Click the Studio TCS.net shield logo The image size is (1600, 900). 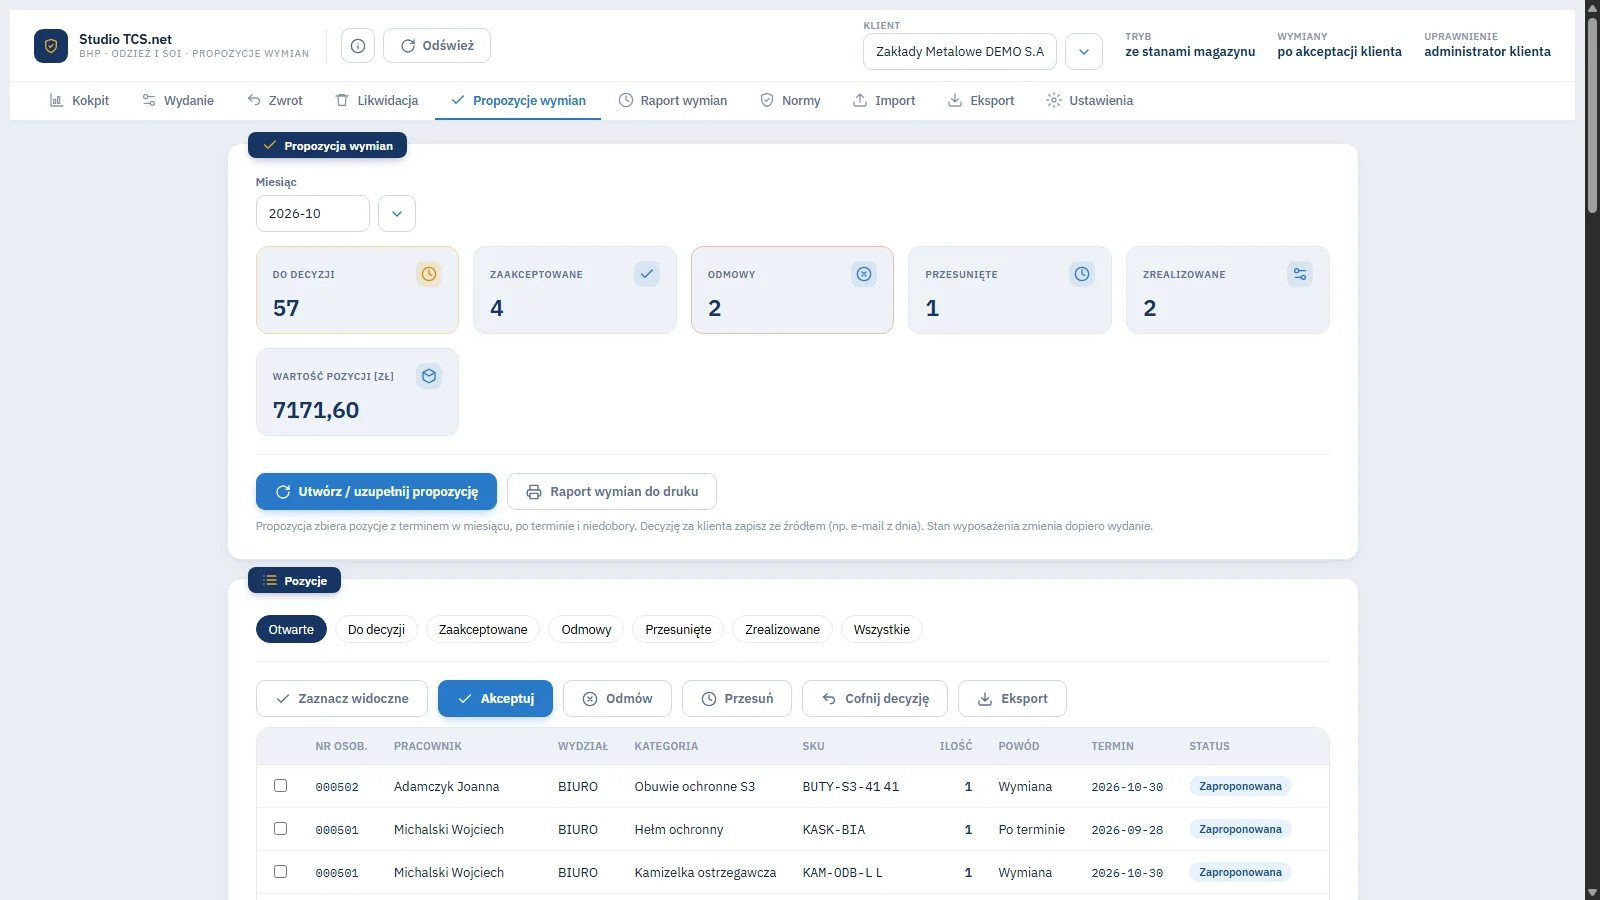(51, 46)
